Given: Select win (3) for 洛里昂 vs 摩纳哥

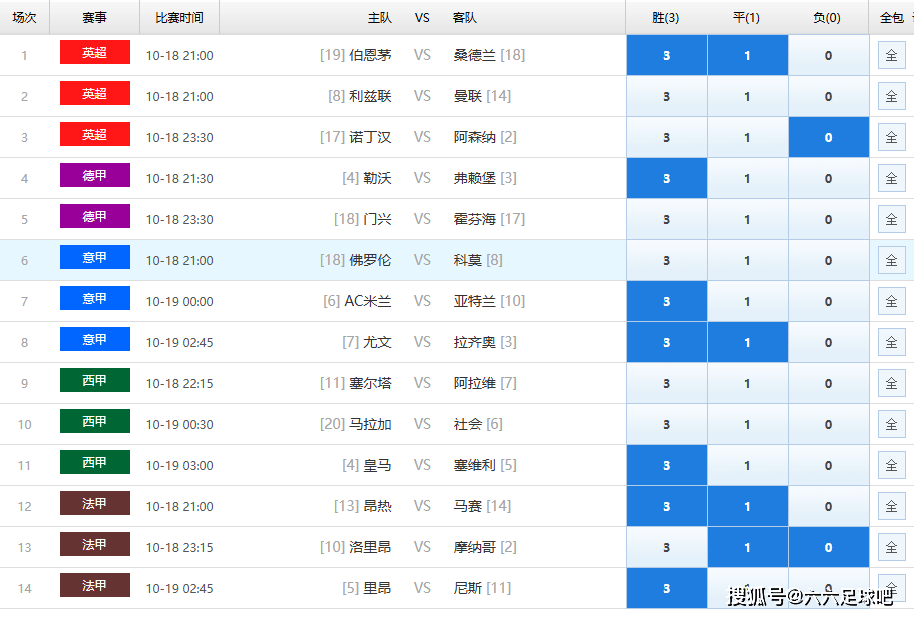Looking at the screenshot, I should click(667, 548).
